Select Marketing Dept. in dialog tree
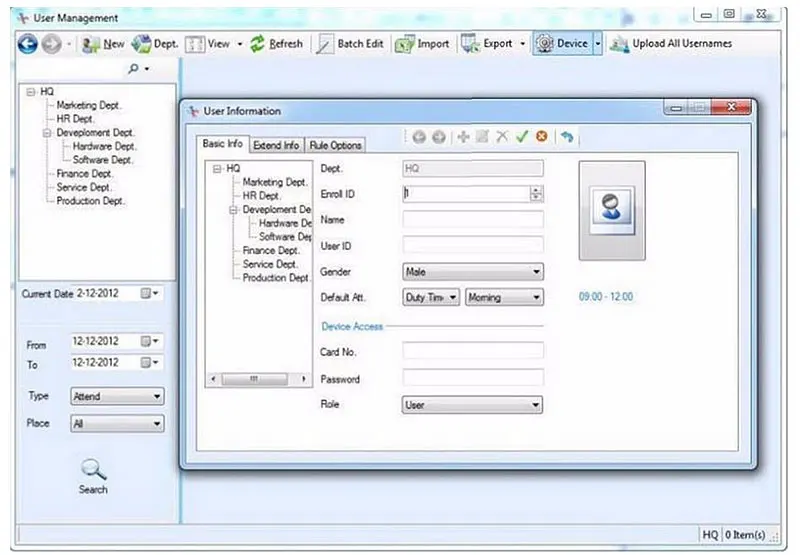800x555 pixels. 274,182
